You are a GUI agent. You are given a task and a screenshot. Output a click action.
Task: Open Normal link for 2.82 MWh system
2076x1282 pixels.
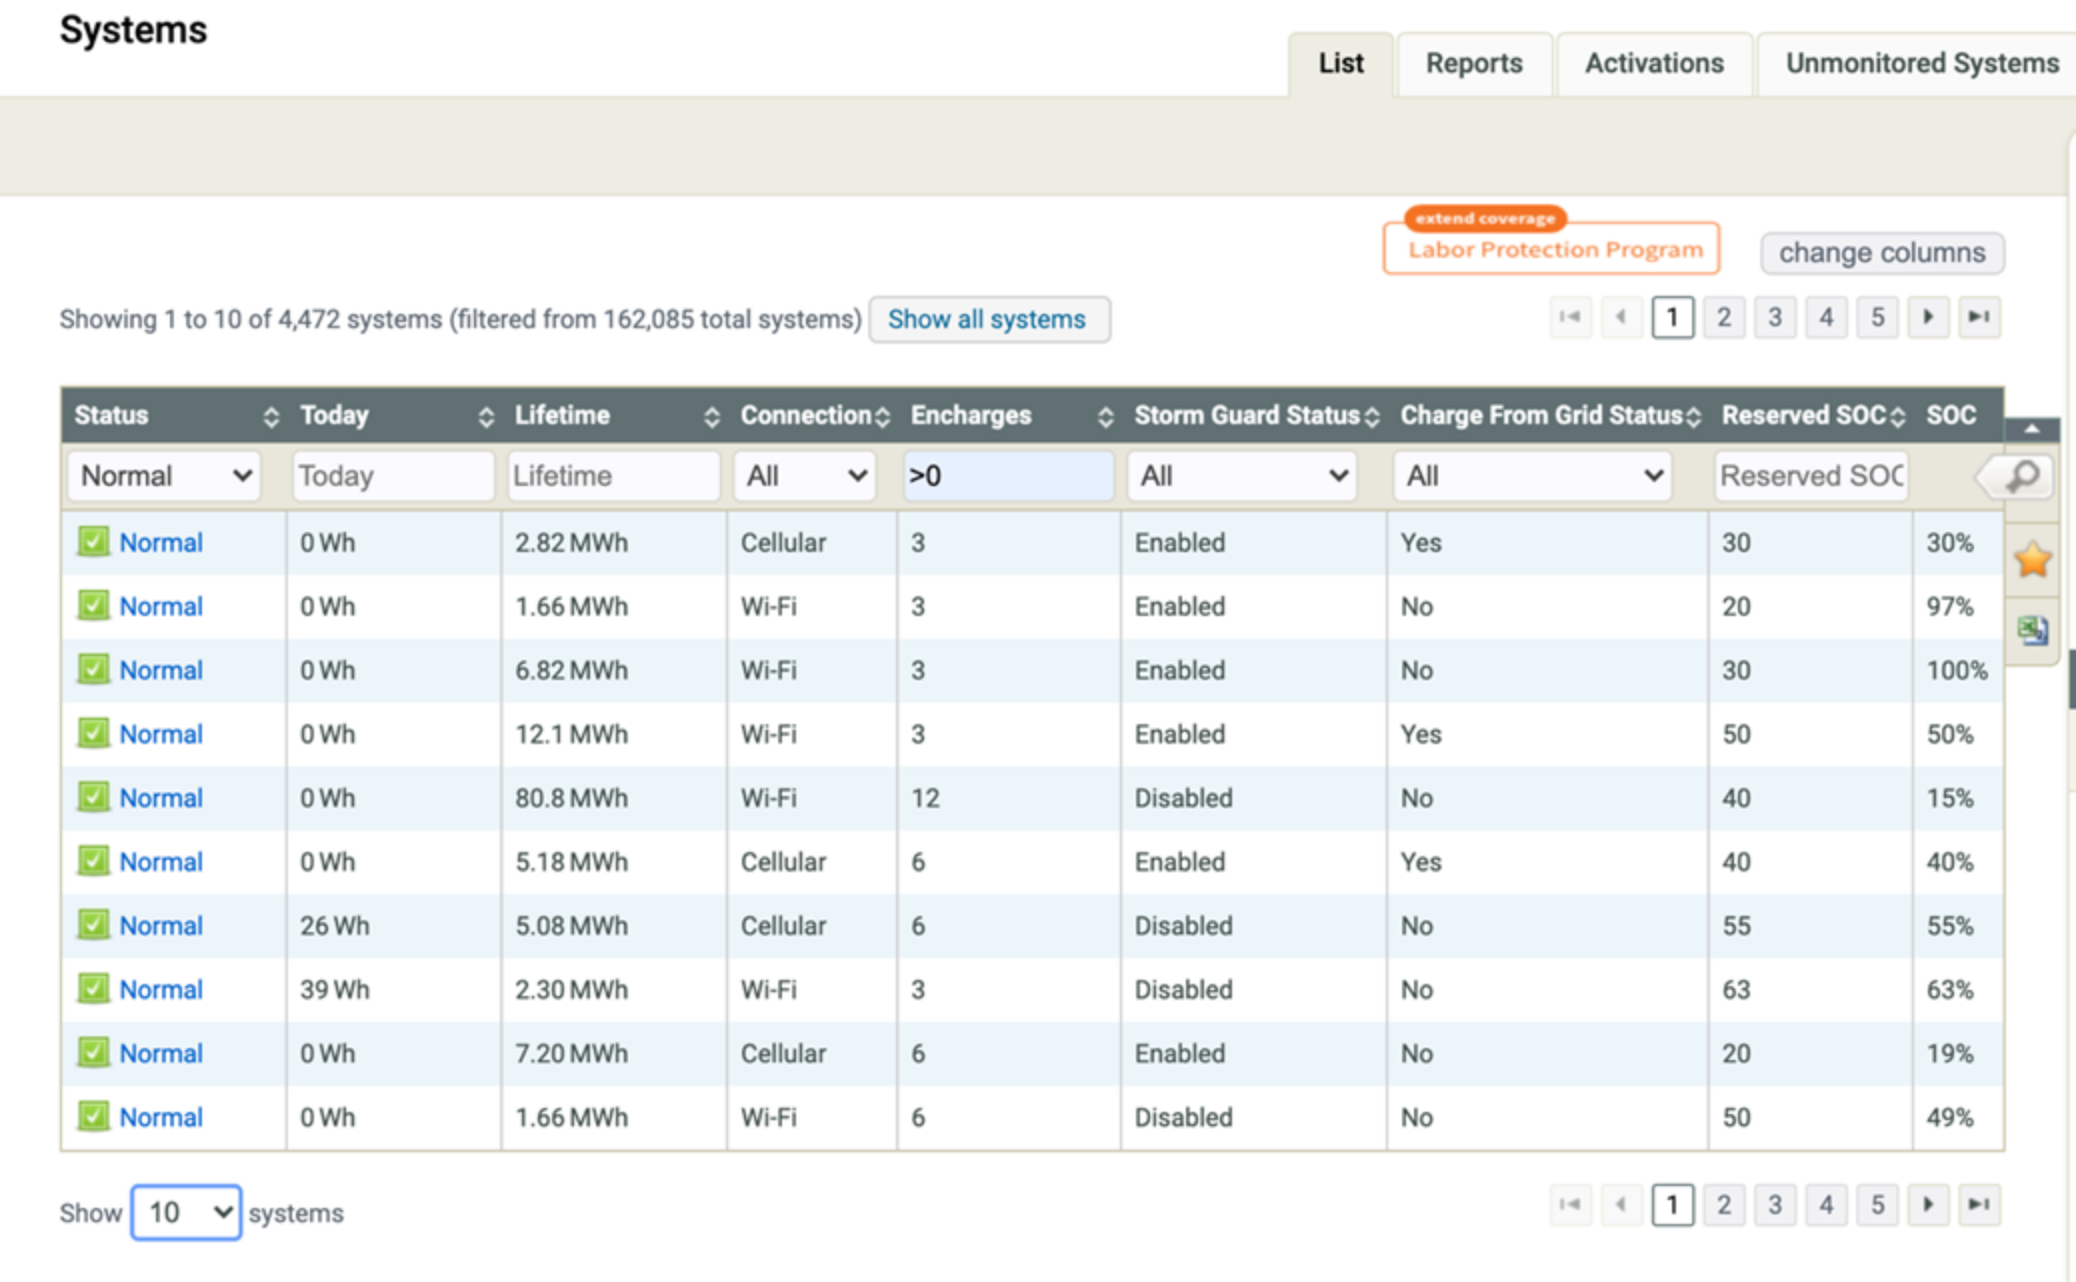click(161, 543)
